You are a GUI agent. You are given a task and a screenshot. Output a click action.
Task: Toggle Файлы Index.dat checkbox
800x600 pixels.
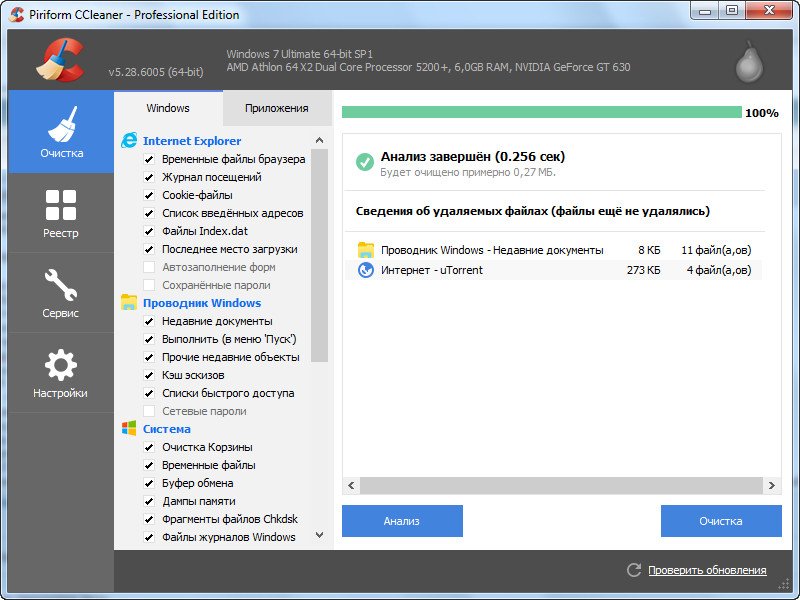[149, 231]
